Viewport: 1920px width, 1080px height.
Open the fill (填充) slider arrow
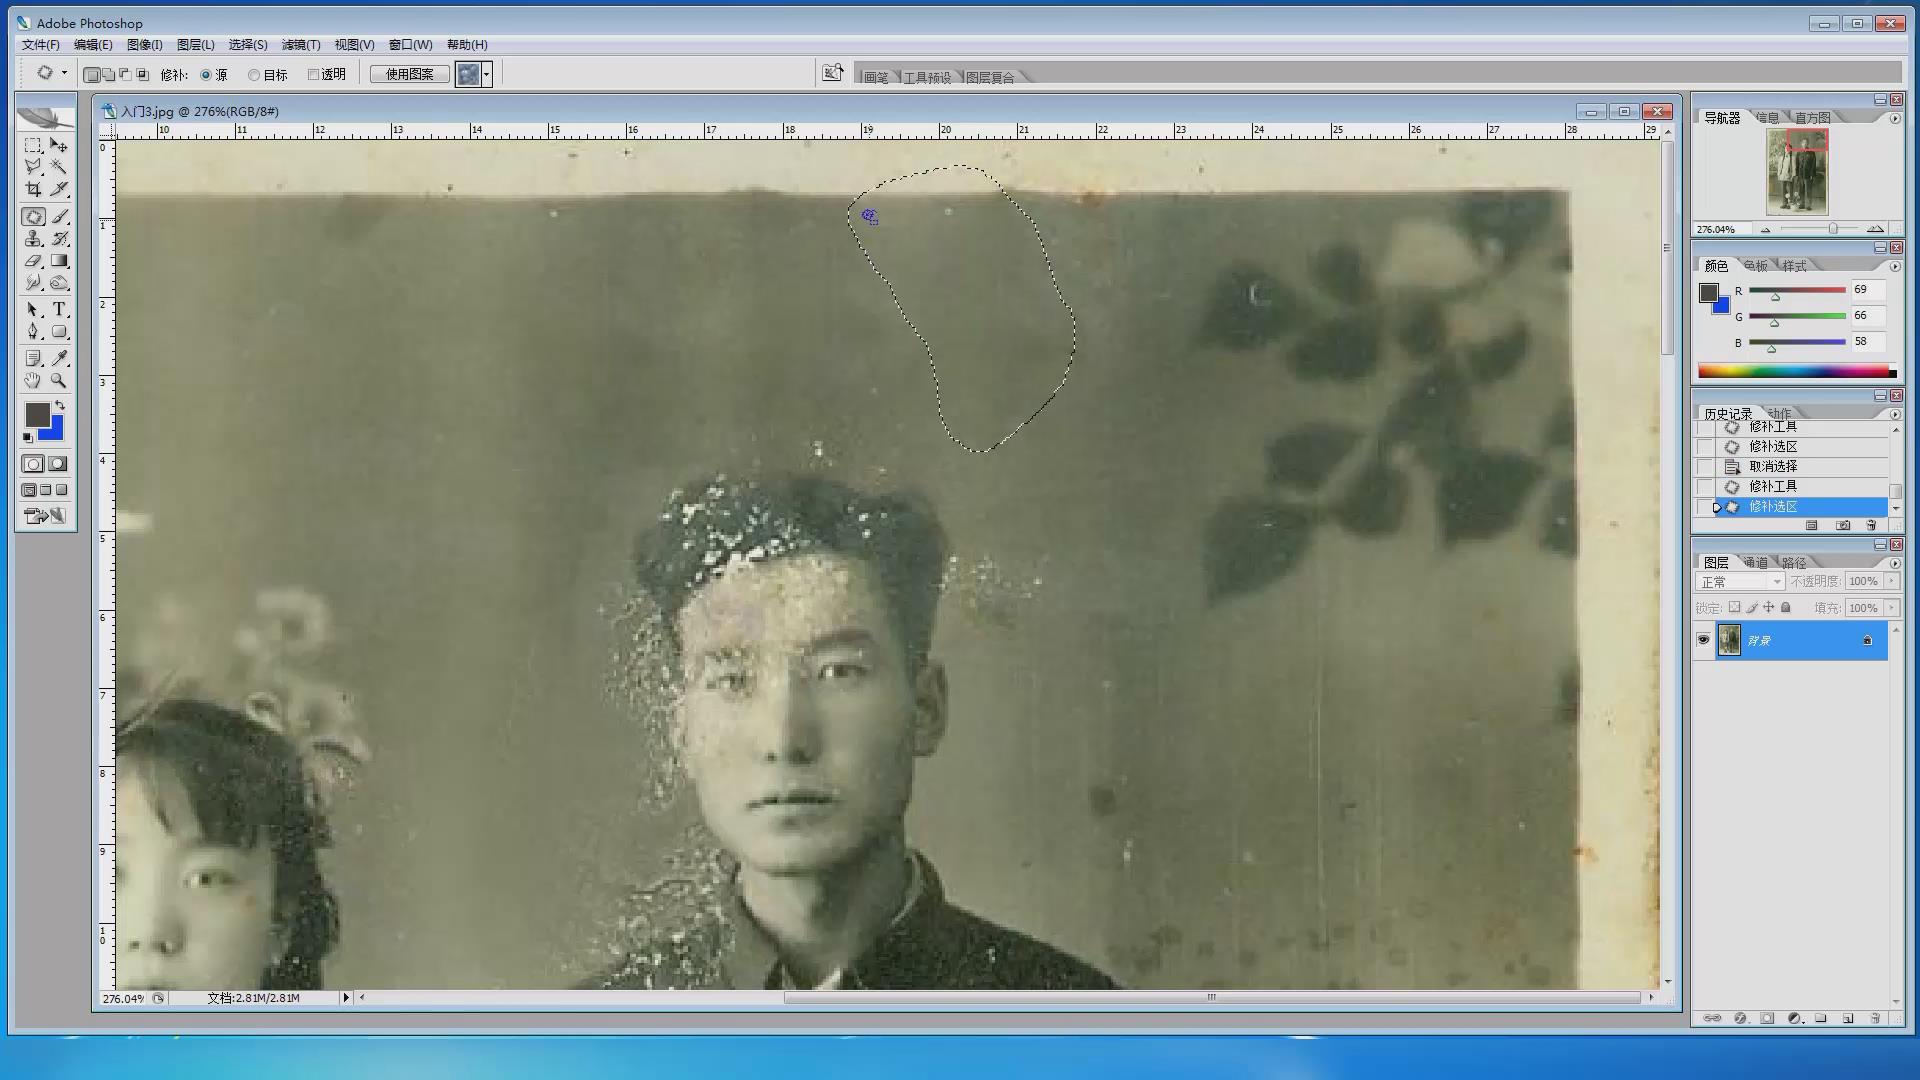click(x=1892, y=607)
